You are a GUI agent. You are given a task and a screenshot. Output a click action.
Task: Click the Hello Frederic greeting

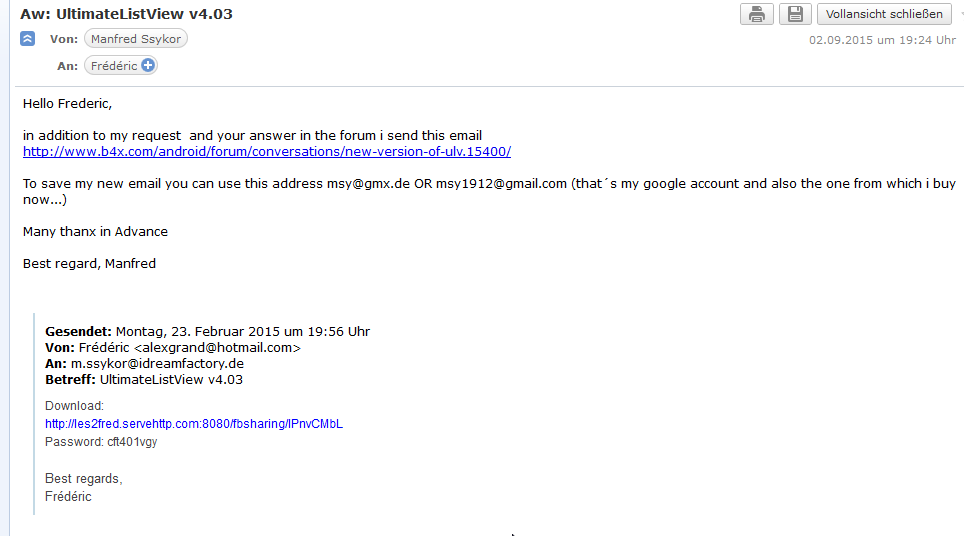[68, 103]
